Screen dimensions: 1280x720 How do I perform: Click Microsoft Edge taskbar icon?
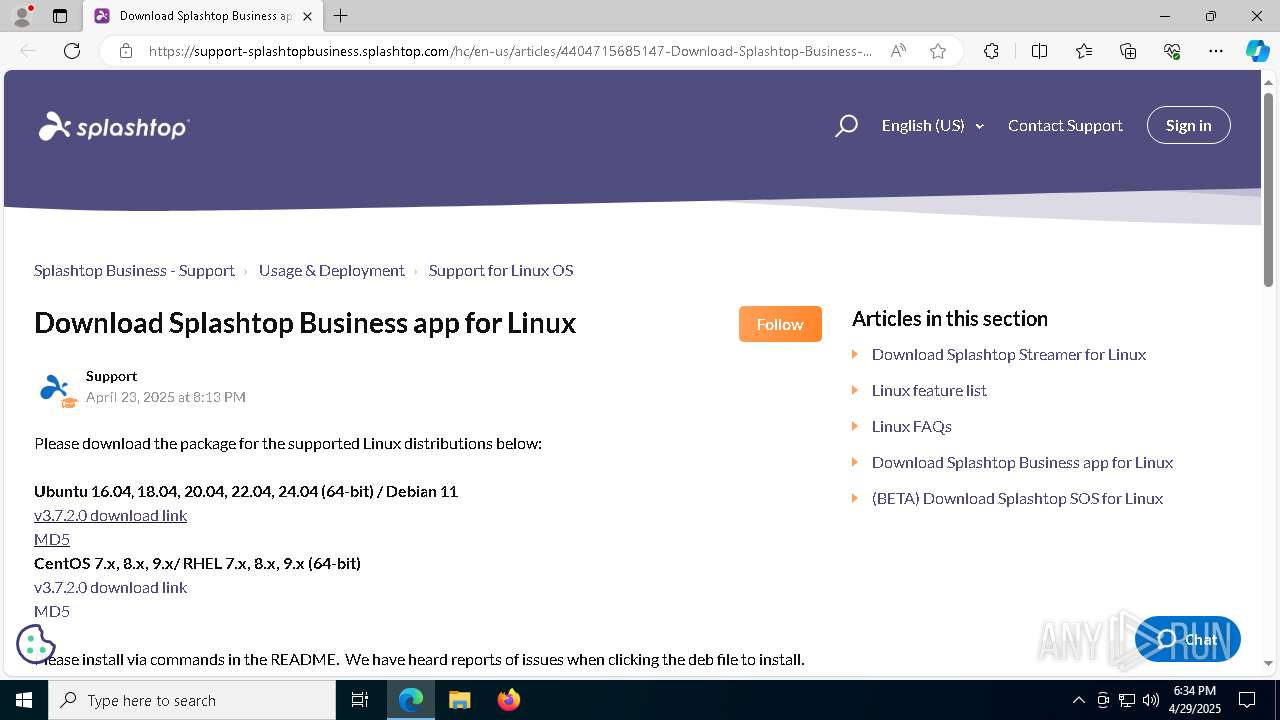[411, 700]
